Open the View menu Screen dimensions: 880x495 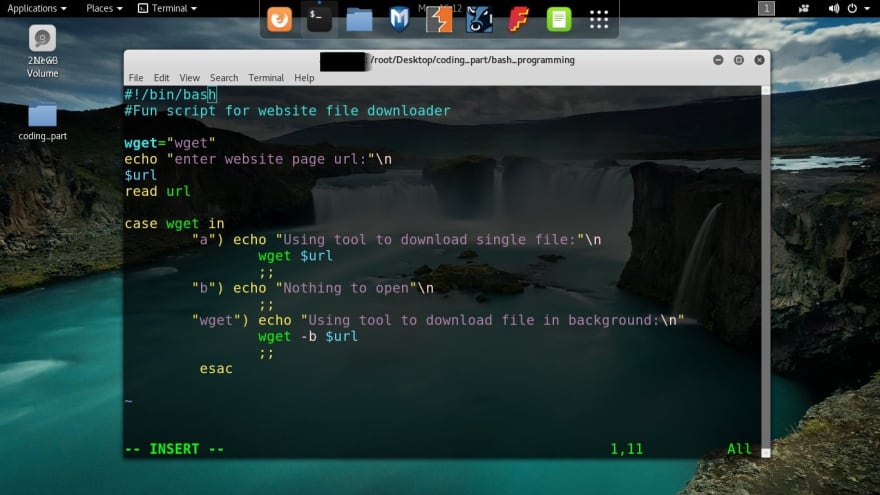pos(189,77)
